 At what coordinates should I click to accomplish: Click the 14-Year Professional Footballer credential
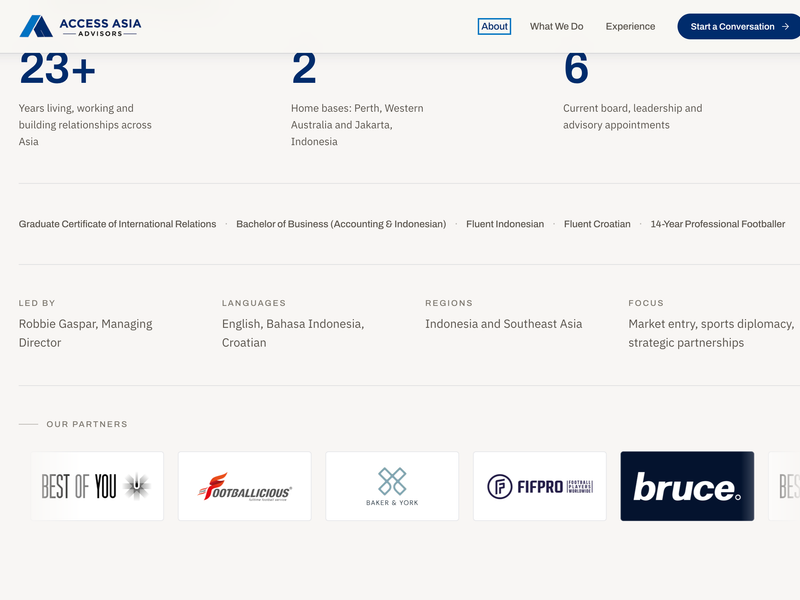(x=717, y=224)
